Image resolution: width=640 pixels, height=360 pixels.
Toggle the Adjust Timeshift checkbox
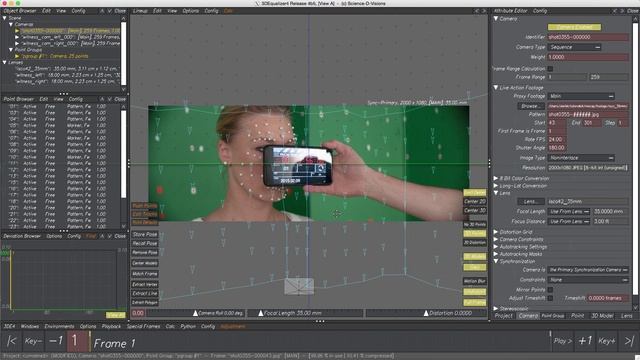click(x=550, y=298)
